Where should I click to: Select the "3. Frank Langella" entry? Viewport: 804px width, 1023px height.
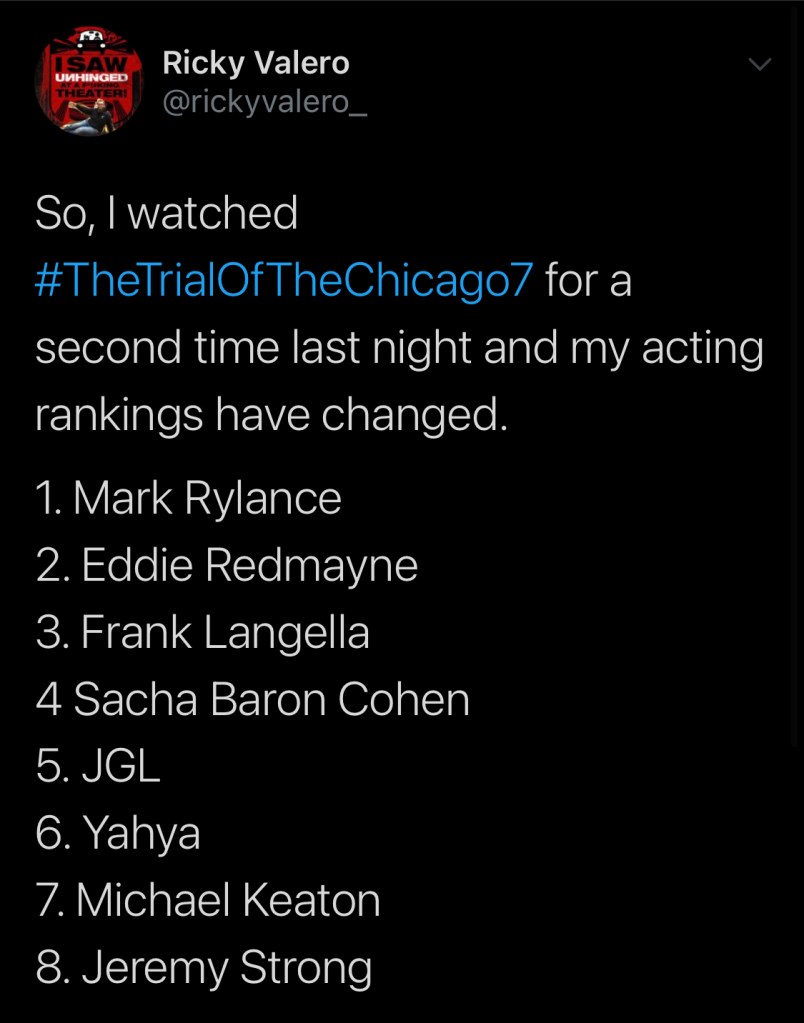pyautogui.click(x=202, y=632)
